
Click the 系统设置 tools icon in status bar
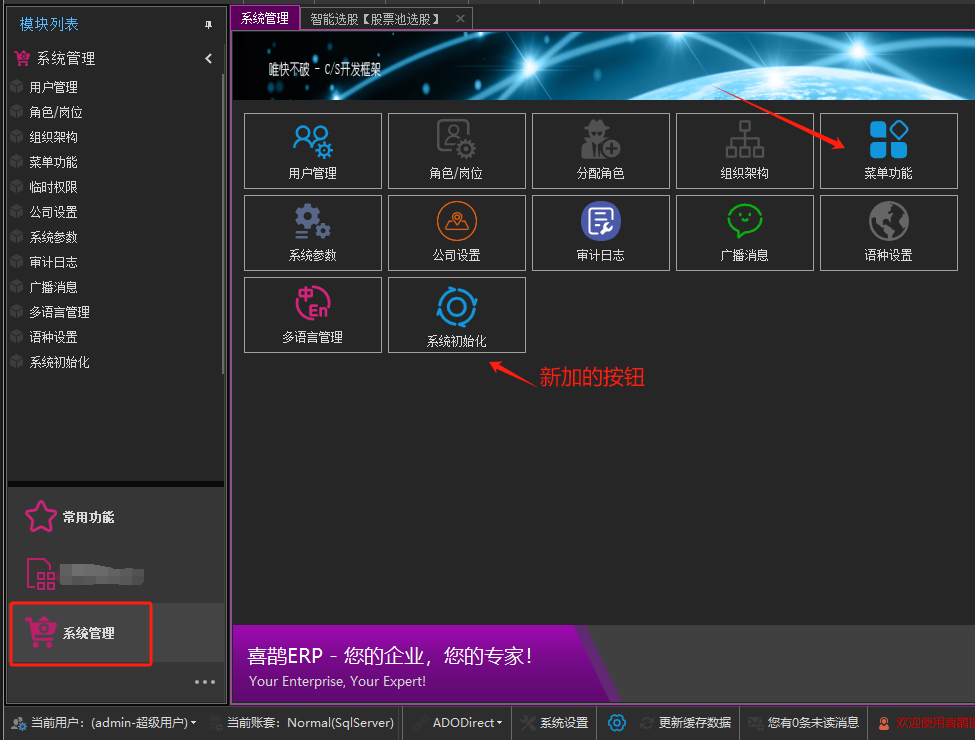pos(528,723)
